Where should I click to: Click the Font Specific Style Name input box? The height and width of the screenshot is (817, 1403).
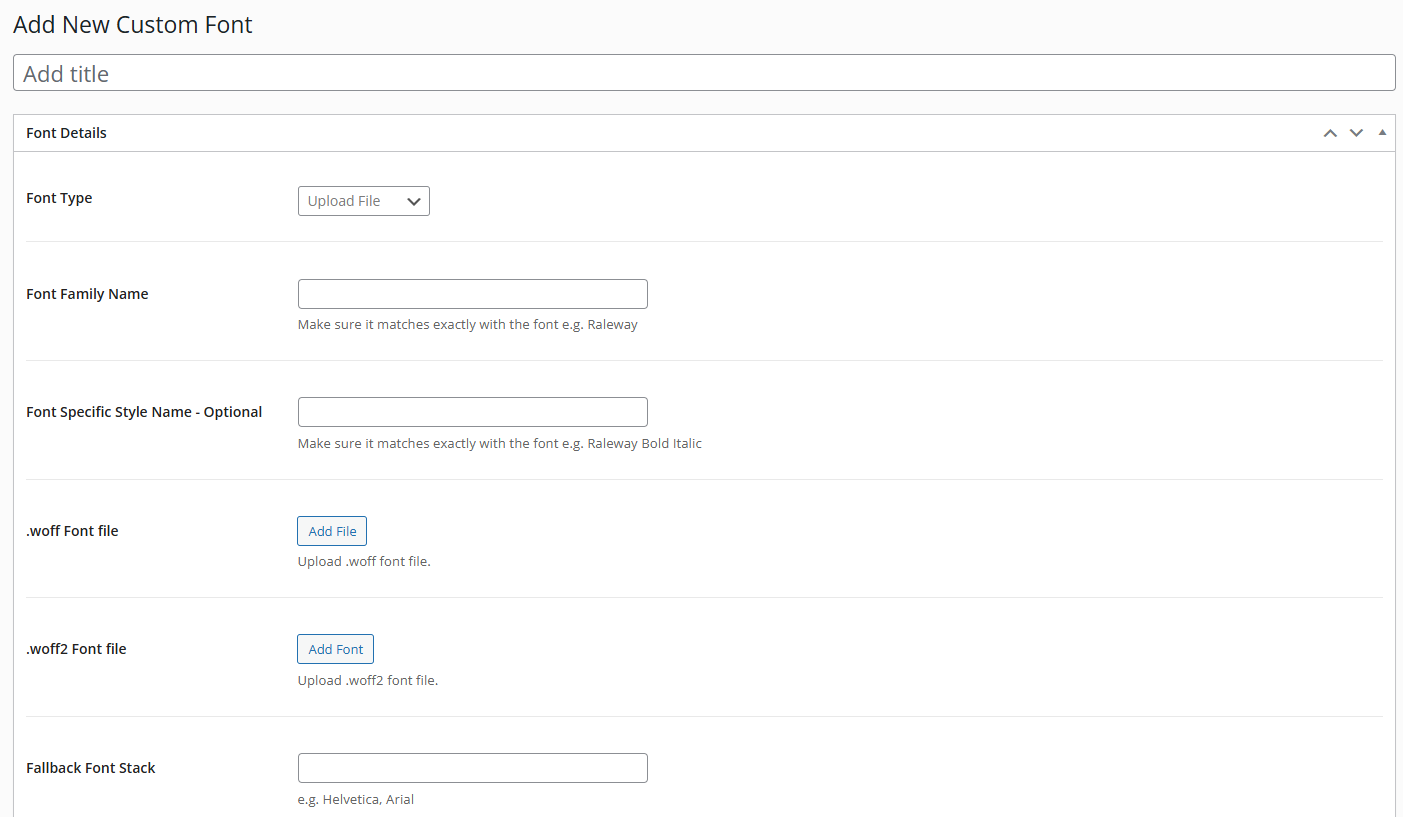tap(473, 412)
